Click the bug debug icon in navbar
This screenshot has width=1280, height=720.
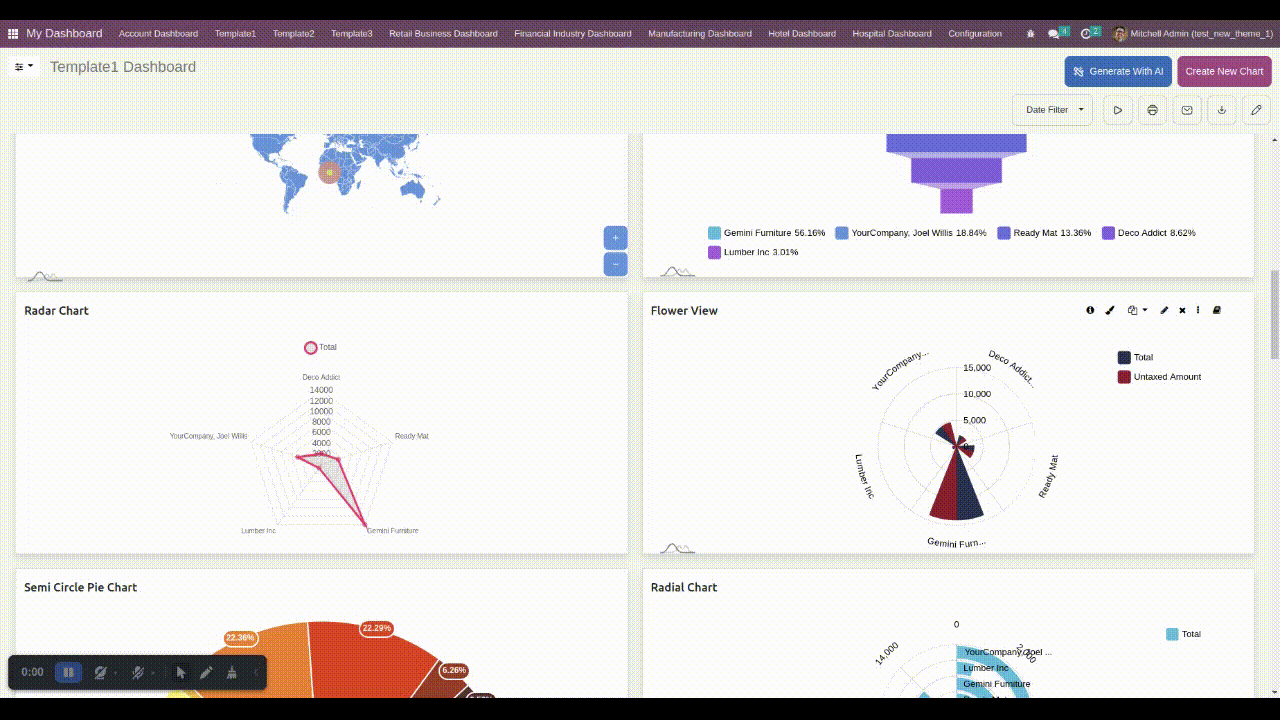click(1031, 33)
